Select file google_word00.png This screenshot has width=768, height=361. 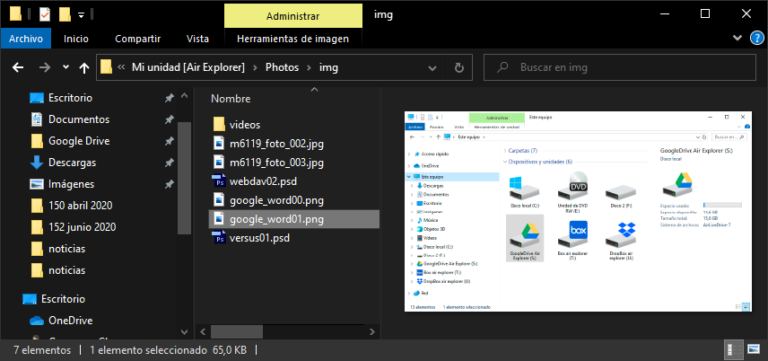point(277,200)
